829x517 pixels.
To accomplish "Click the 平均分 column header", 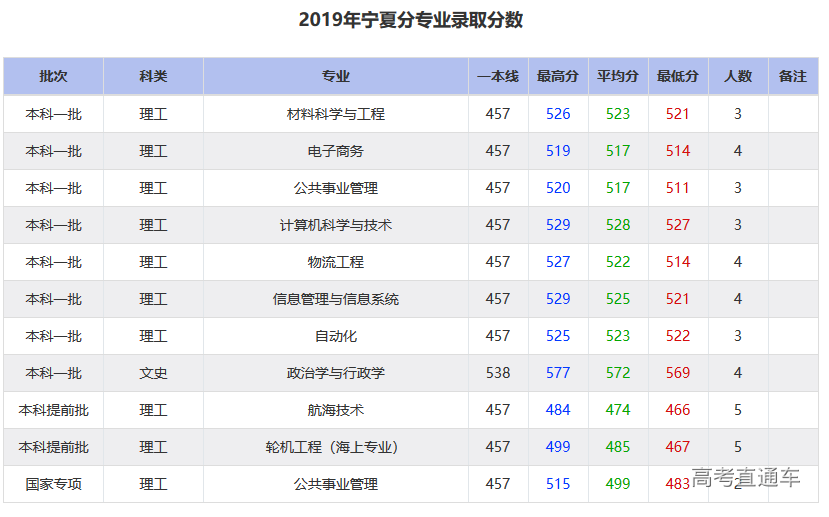I will (618, 76).
